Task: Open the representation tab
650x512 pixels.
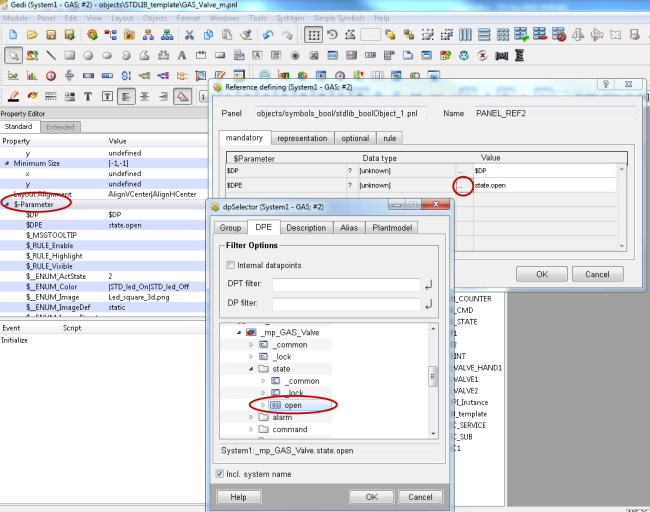Action: tap(301, 138)
